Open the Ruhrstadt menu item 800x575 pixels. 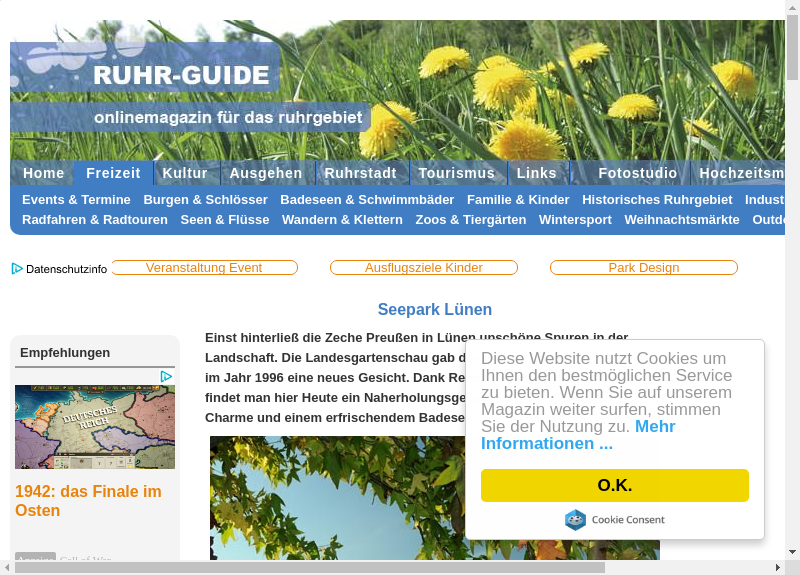click(x=360, y=173)
